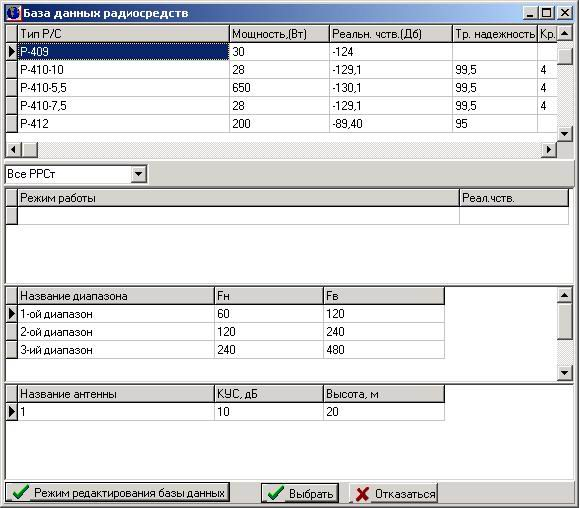
Task: Open the Все РРСт dropdown list
Action: (x=138, y=174)
